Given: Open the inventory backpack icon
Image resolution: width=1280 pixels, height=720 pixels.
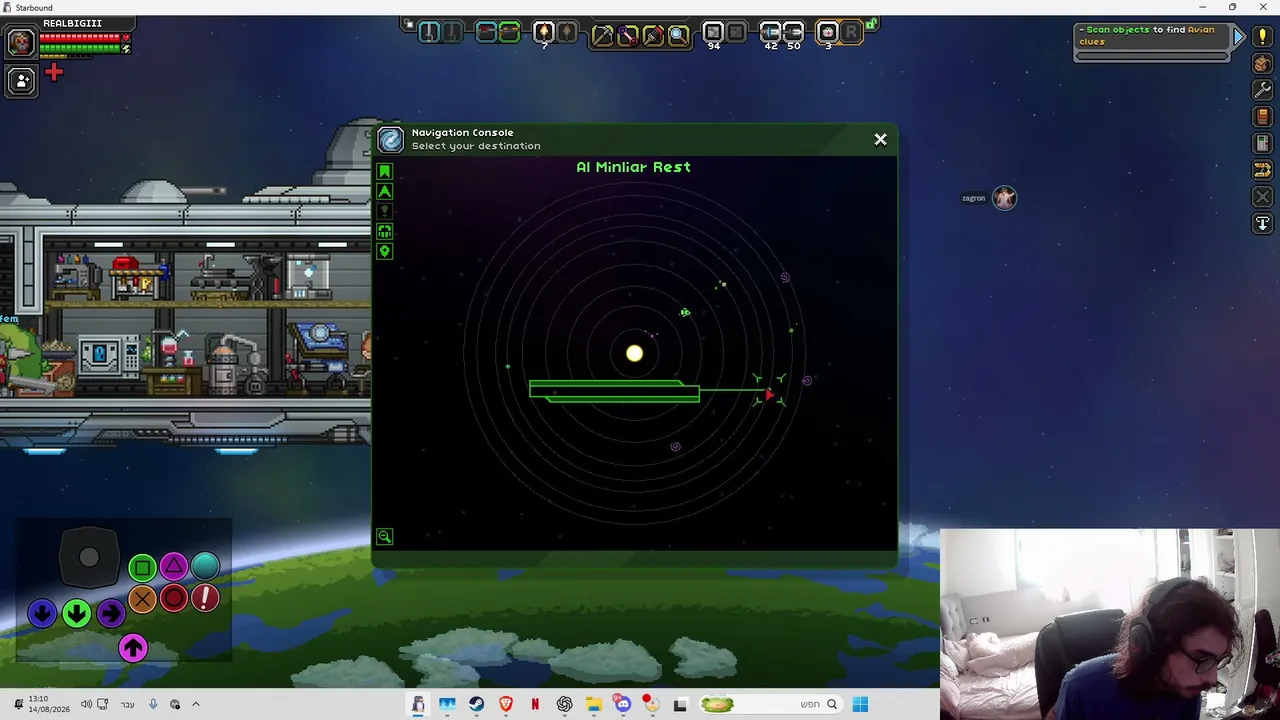Looking at the screenshot, I should point(1262,64).
